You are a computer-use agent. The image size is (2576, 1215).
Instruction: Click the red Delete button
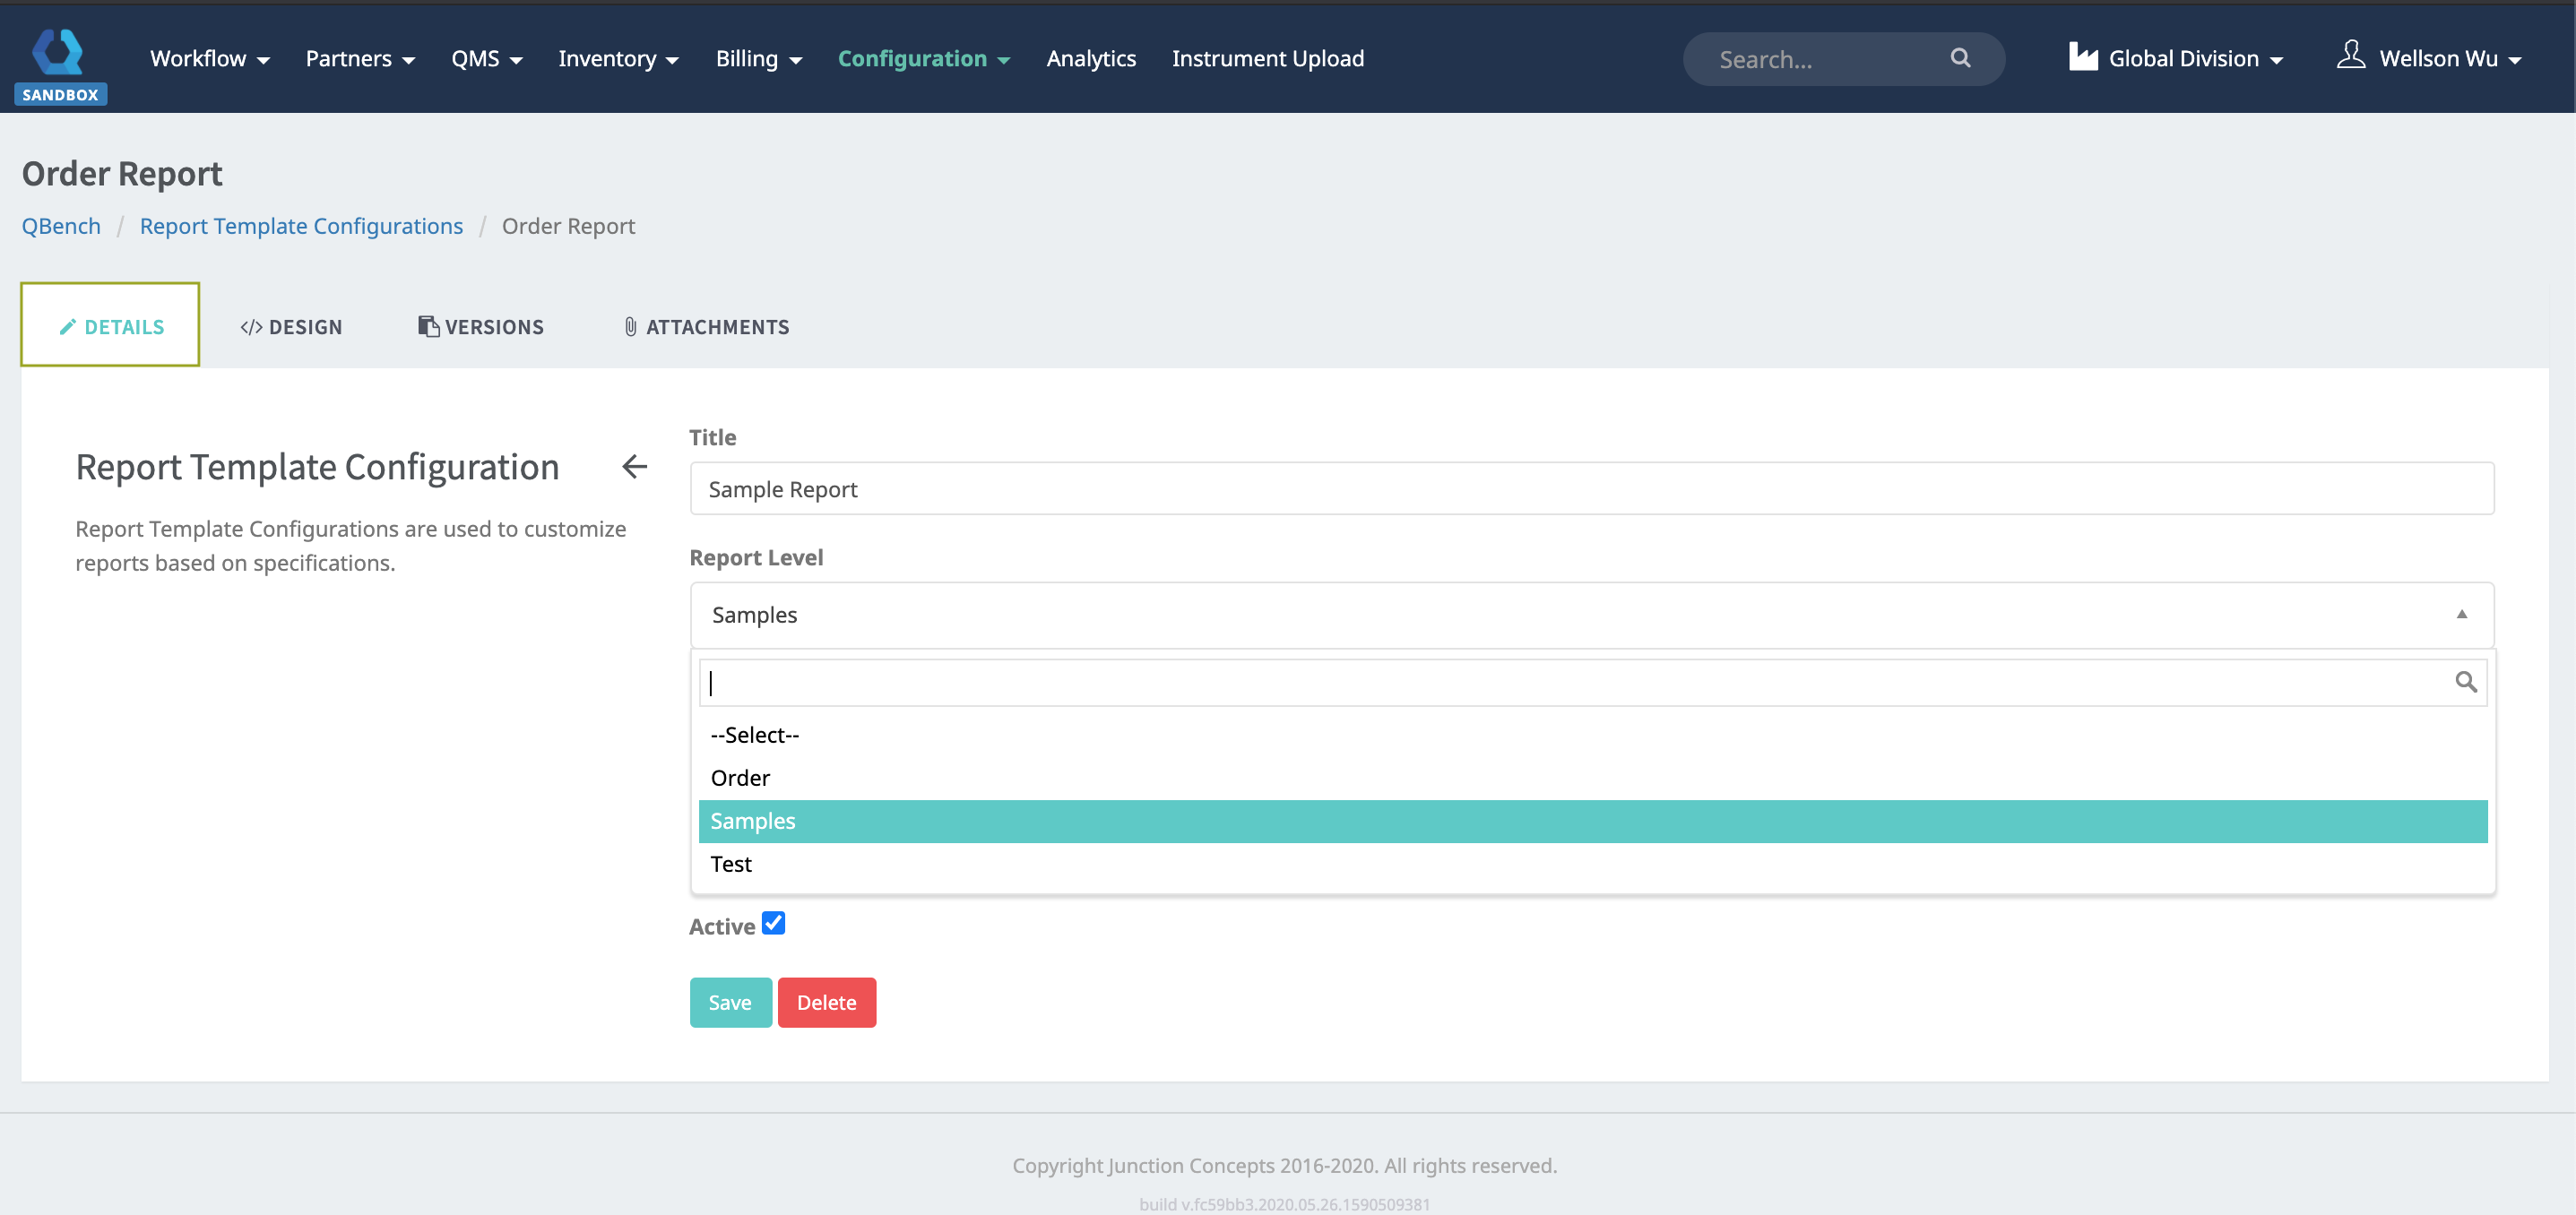(x=826, y=1002)
